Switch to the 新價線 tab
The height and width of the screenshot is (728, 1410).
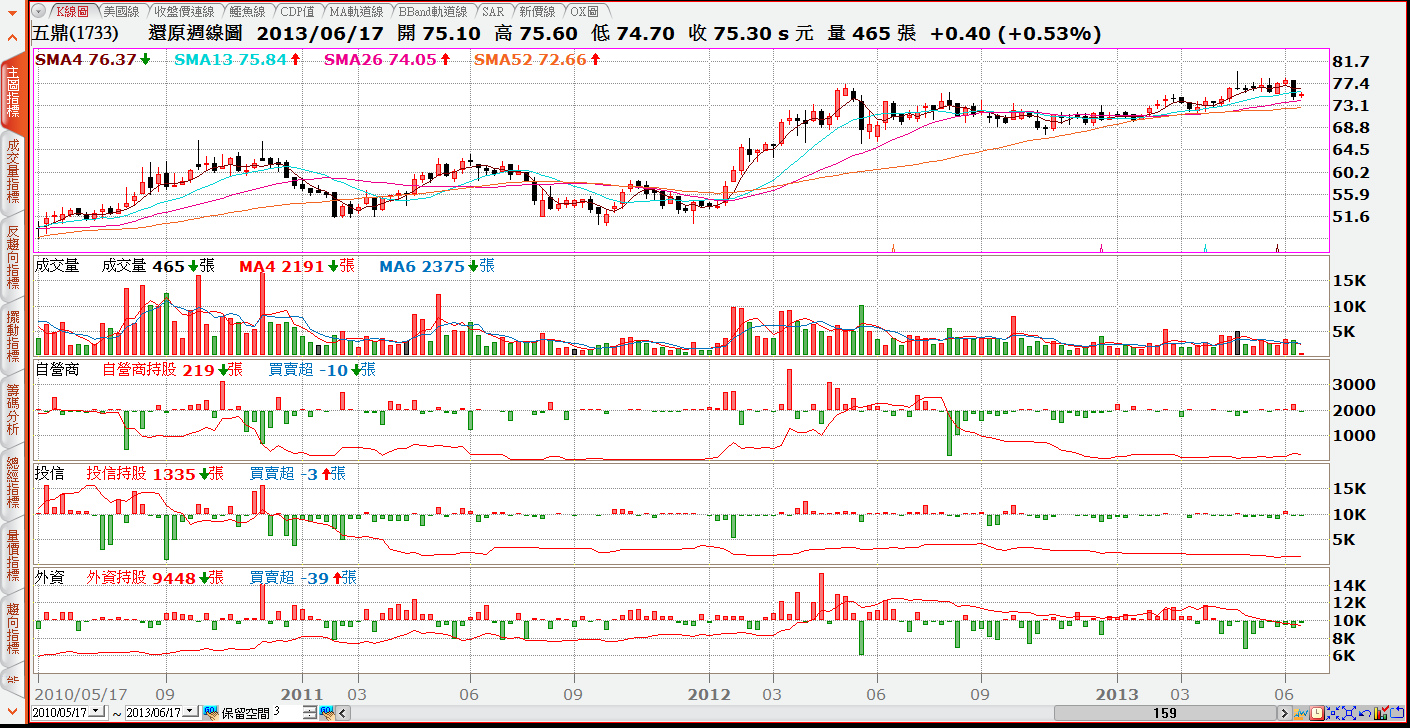tap(538, 11)
